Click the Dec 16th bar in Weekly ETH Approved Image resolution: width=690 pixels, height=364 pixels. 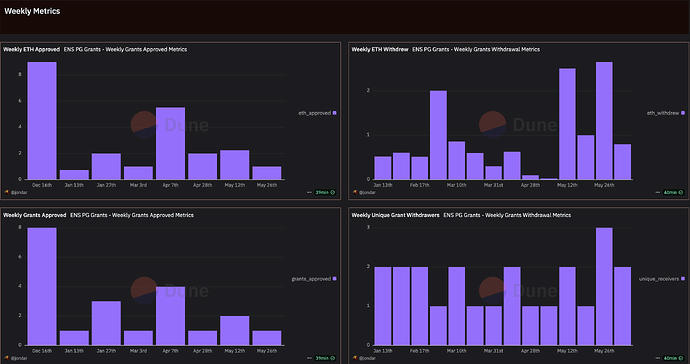click(x=42, y=121)
